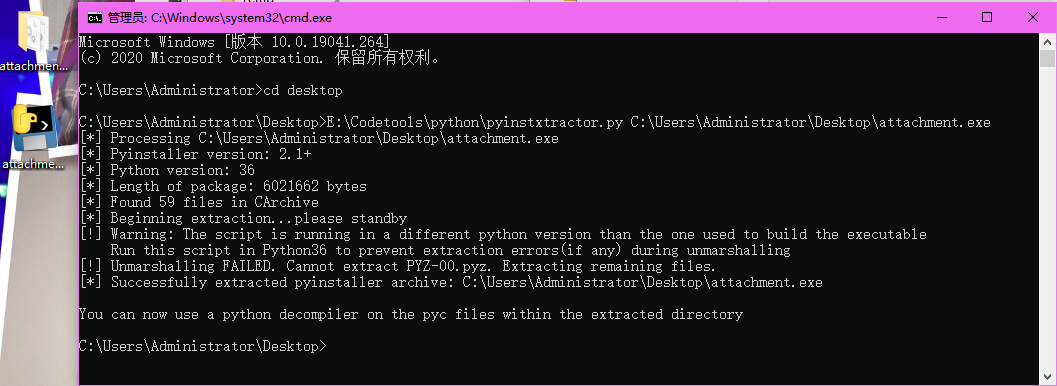Image resolution: width=1057 pixels, height=386 pixels.
Task: Select the Python attachment.exe desktop icon
Action: click(x=34, y=129)
